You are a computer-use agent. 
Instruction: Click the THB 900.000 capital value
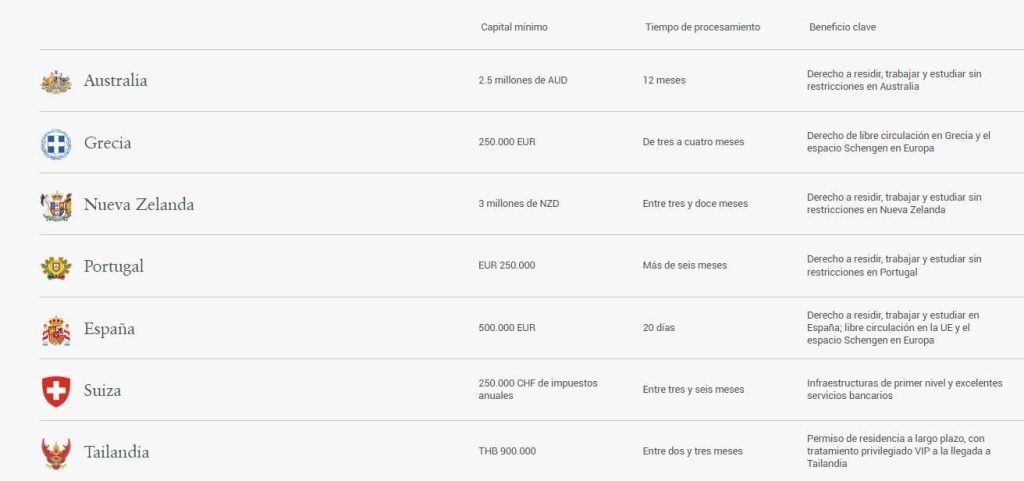click(507, 451)
